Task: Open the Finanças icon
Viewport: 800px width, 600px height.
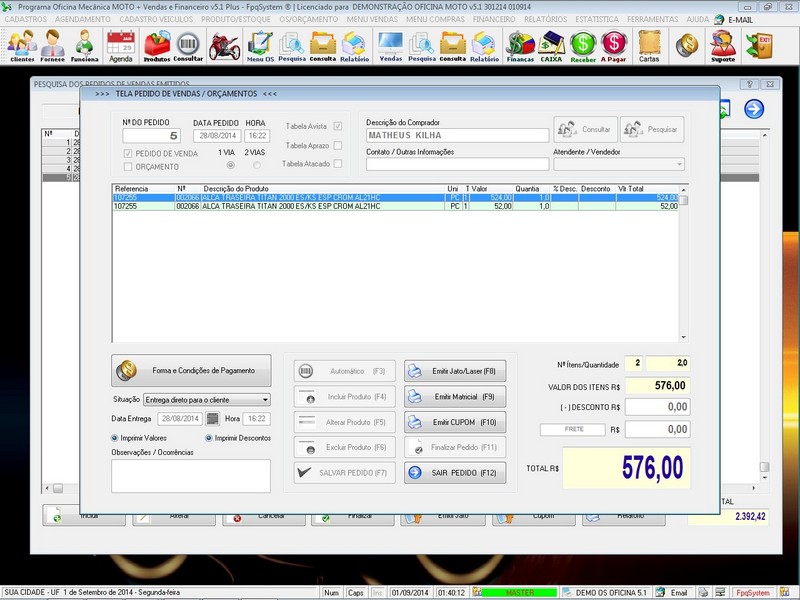Action: (520, 46)
